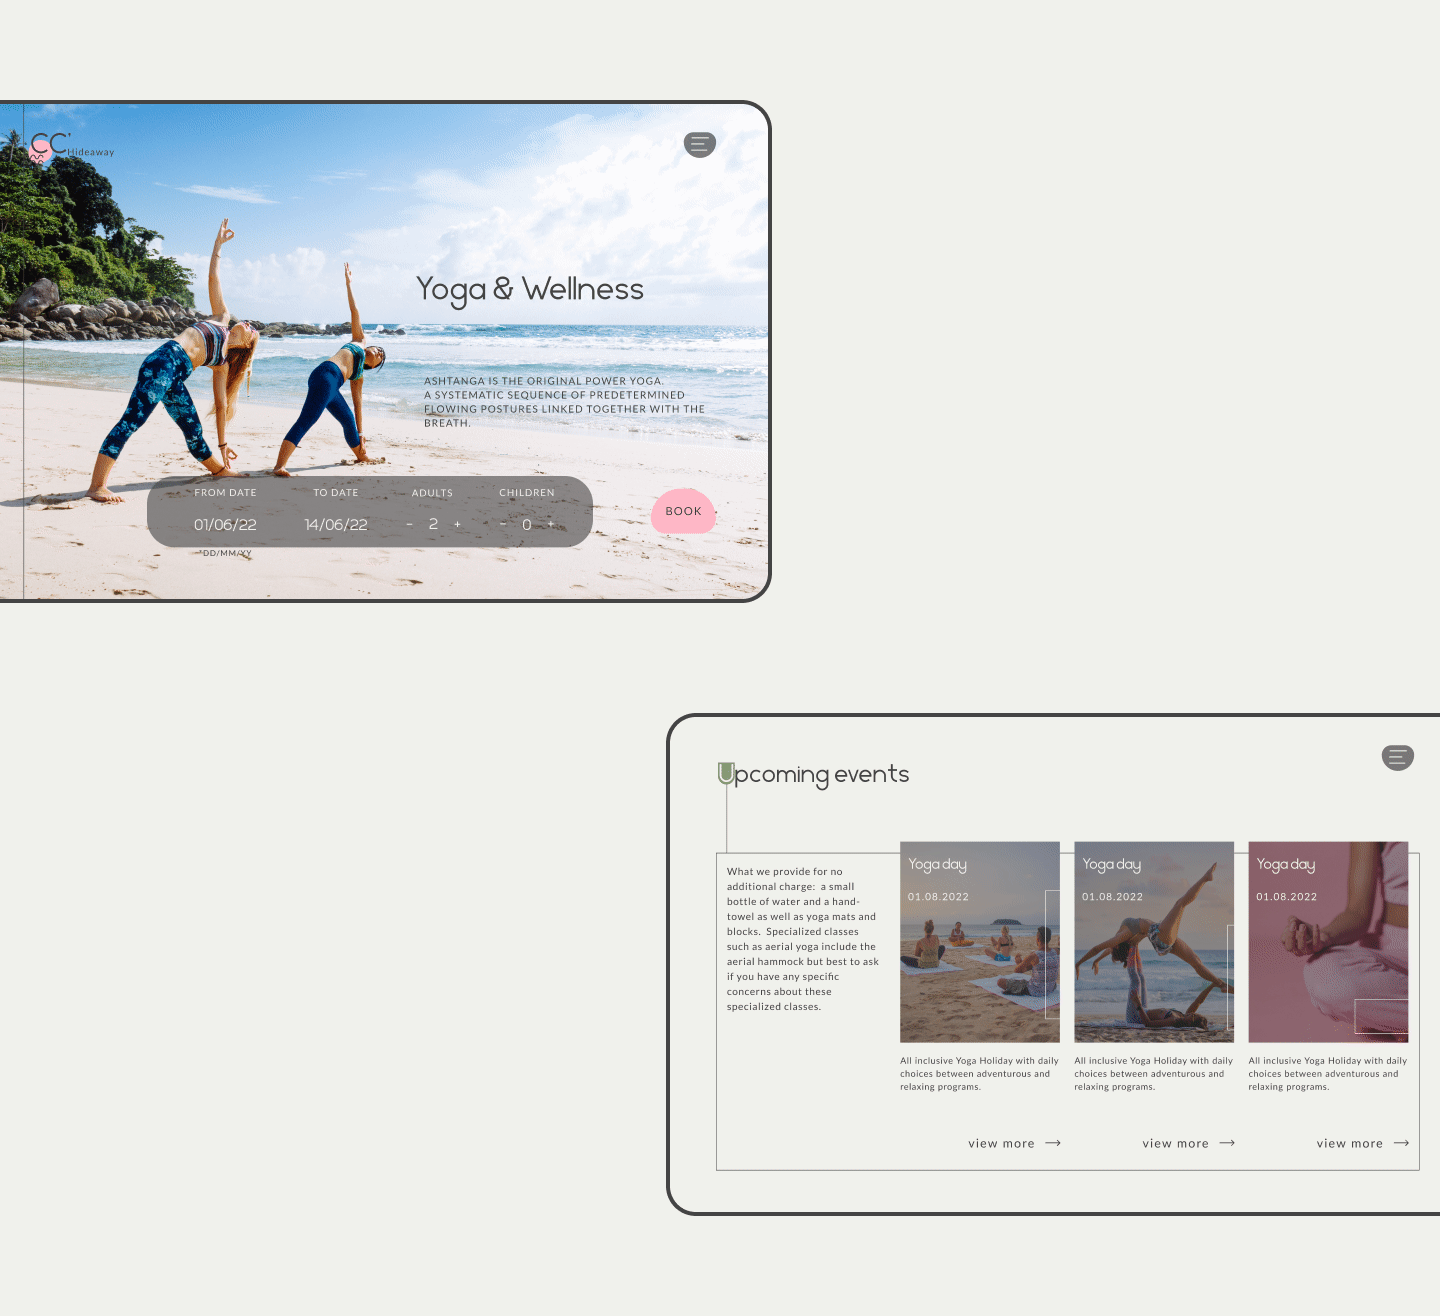Screen dimensions: 1440x1316
Task: Click the pink heart in the CC logo
Action: pyautogui.click(x=40, y=152)
